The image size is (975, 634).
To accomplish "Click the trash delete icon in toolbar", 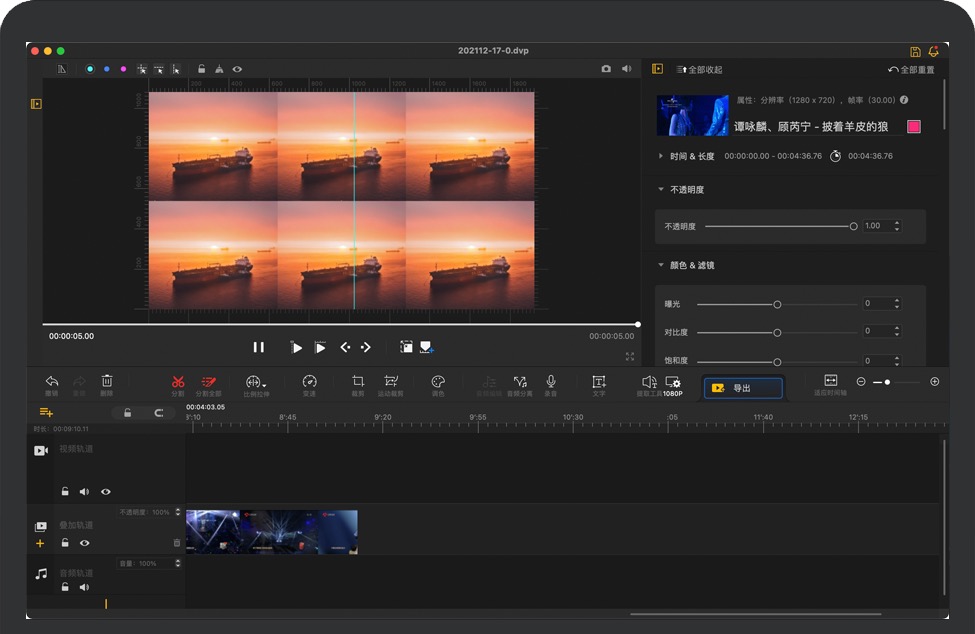I will [x=107, y=381].
